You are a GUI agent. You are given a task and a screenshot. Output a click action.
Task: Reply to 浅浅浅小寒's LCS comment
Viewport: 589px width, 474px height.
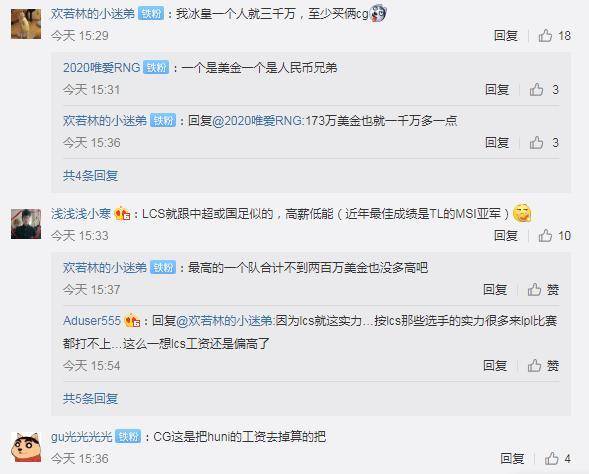506,235
